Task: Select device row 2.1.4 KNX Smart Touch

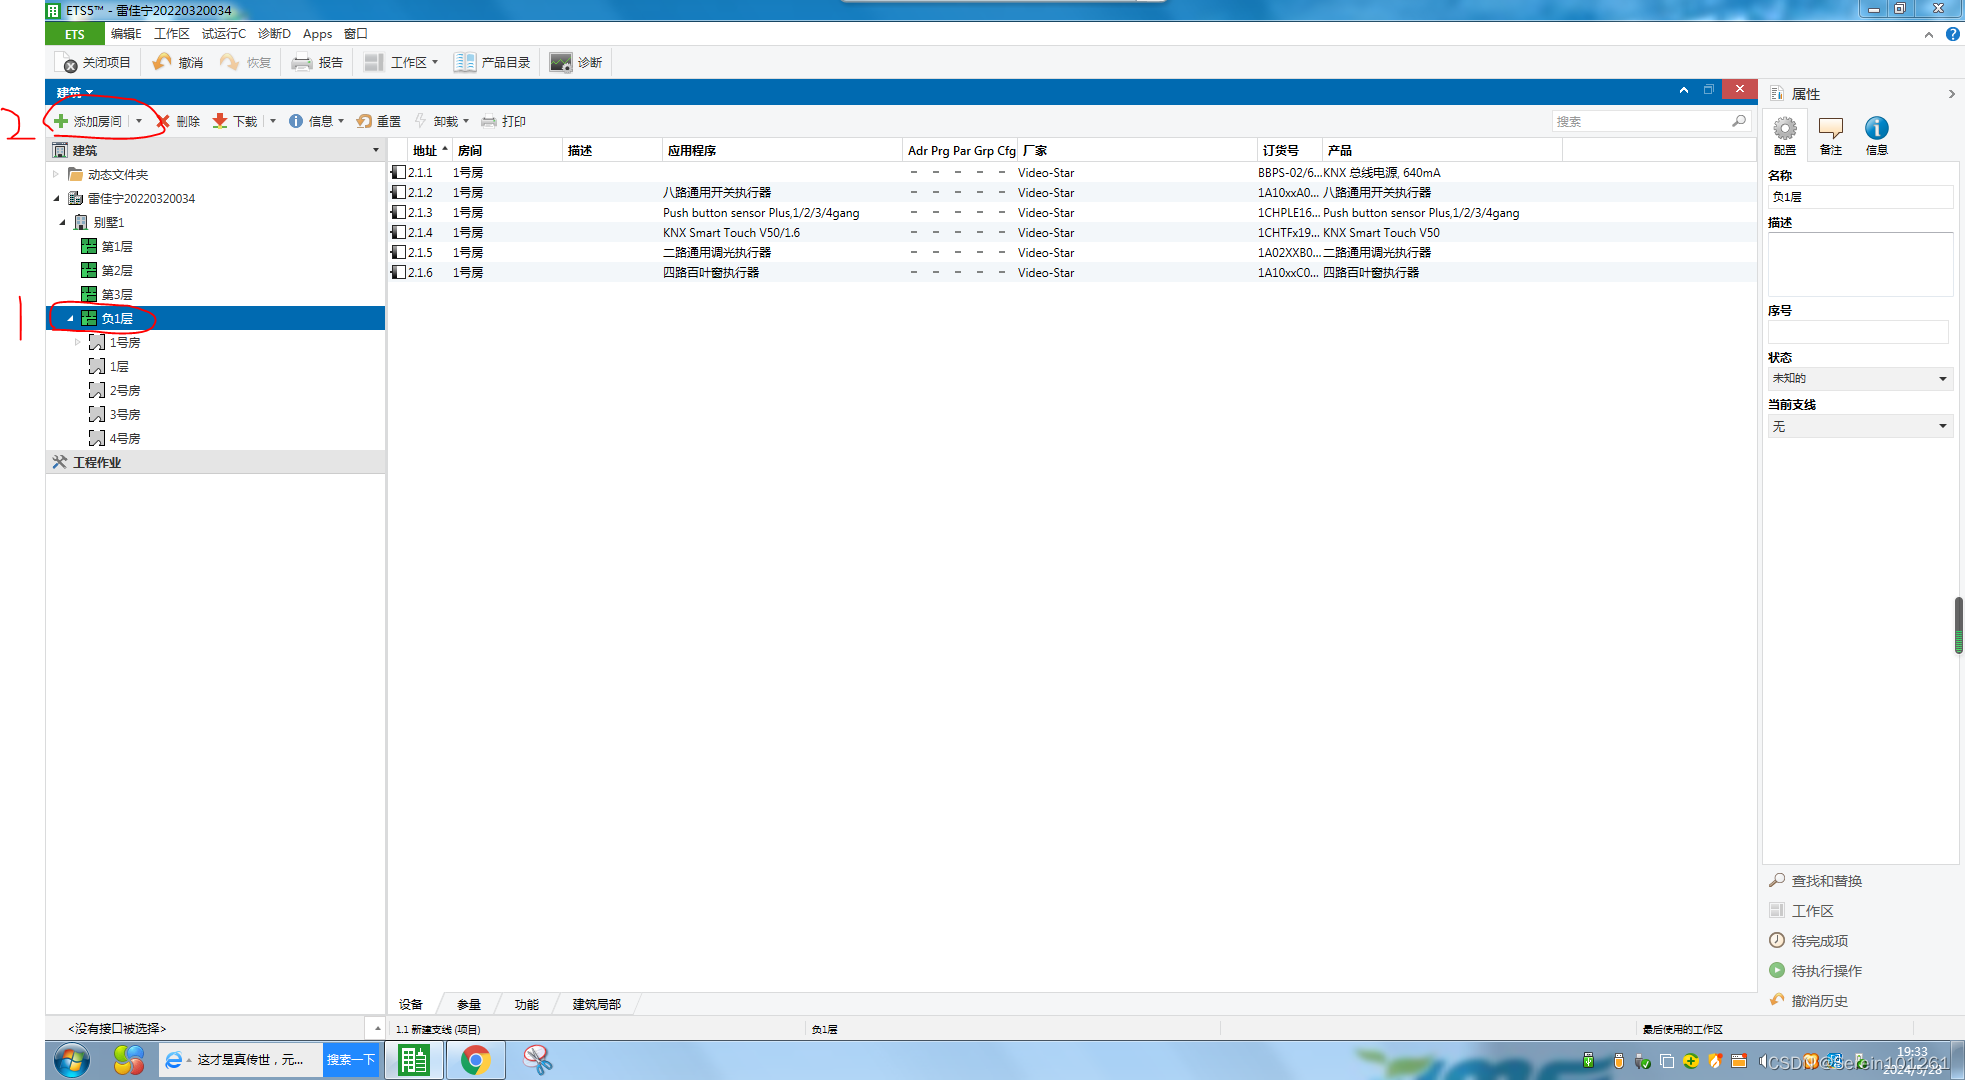Action: (730, 232)
